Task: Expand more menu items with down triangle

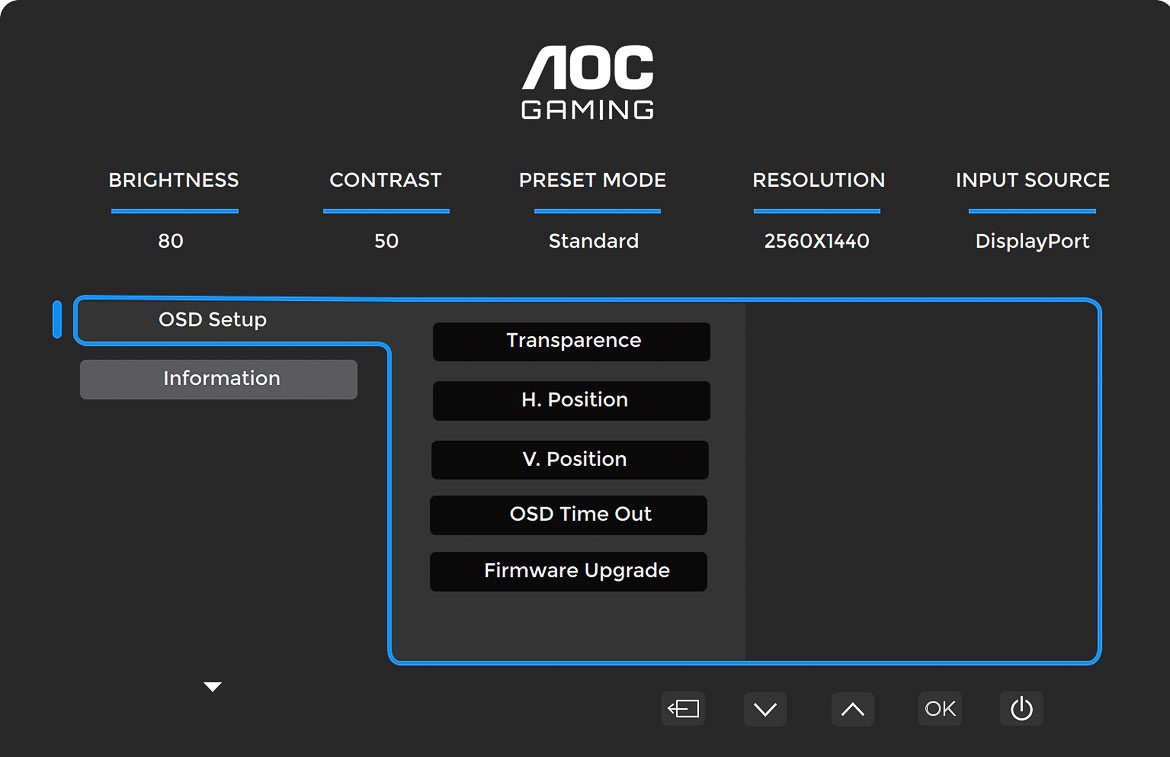Action: 212,687
